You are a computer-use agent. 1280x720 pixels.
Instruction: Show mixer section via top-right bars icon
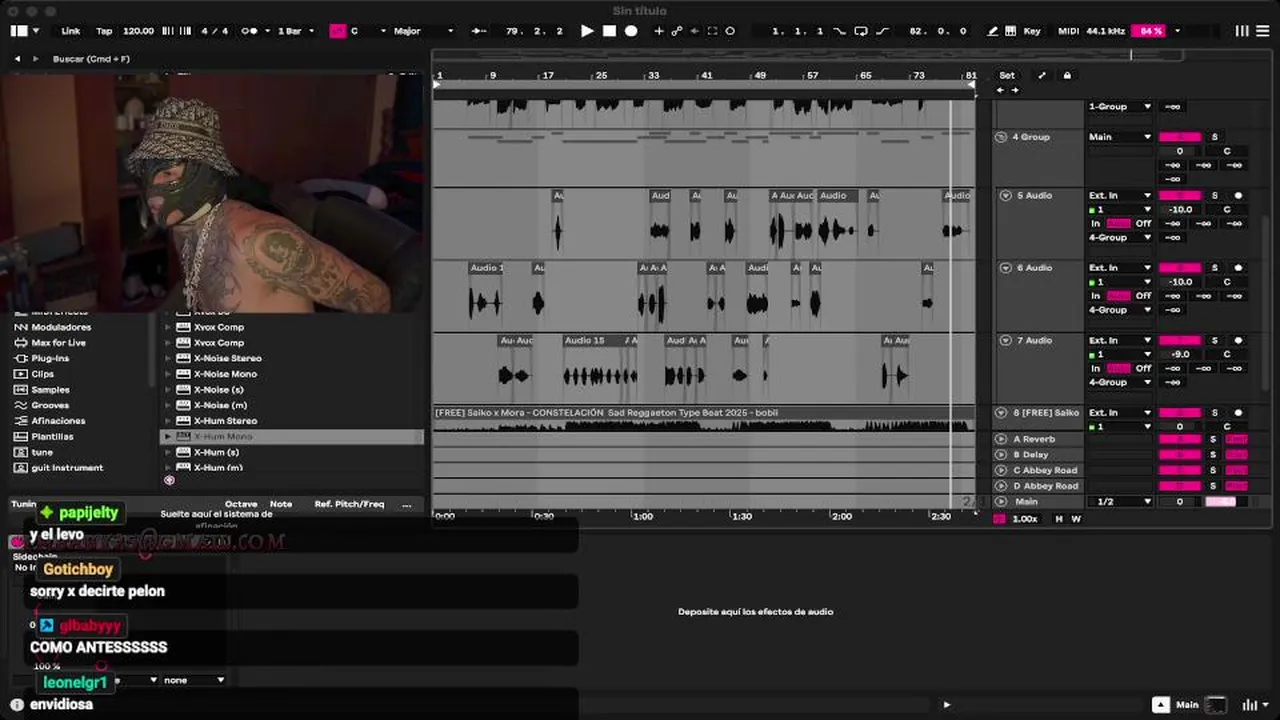(1242, 31)
